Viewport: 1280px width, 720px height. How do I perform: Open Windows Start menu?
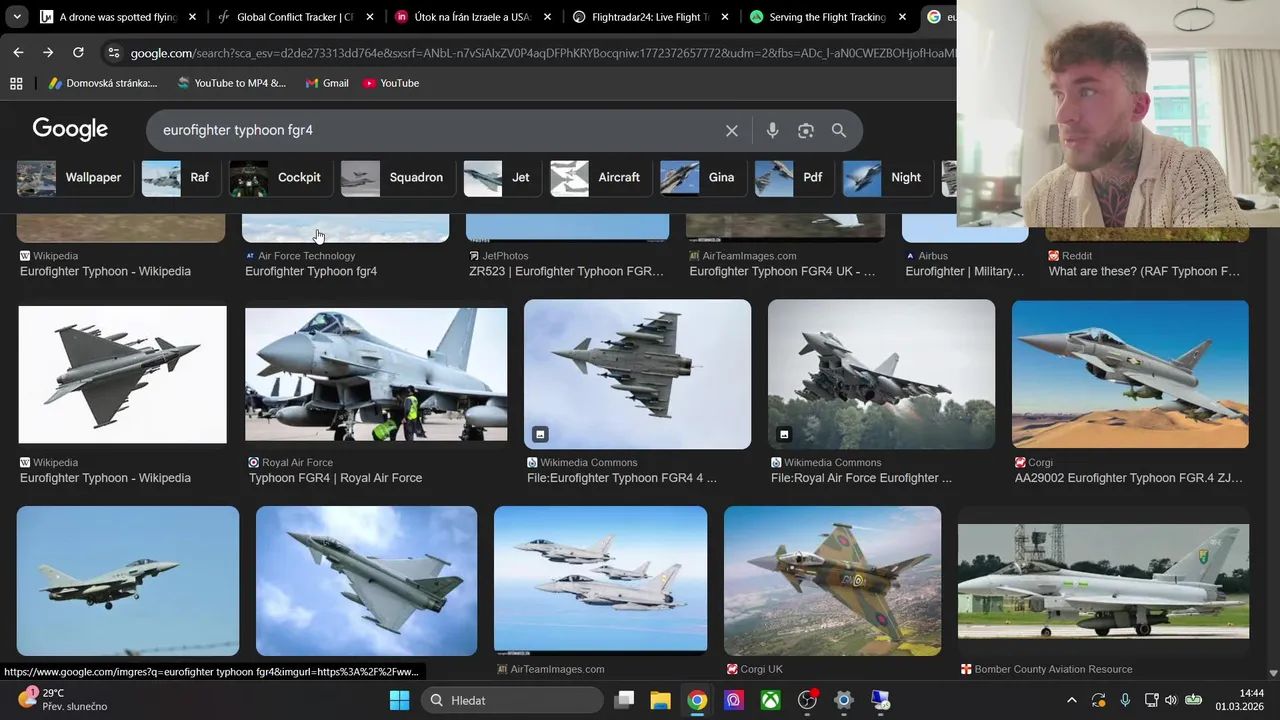399,700
